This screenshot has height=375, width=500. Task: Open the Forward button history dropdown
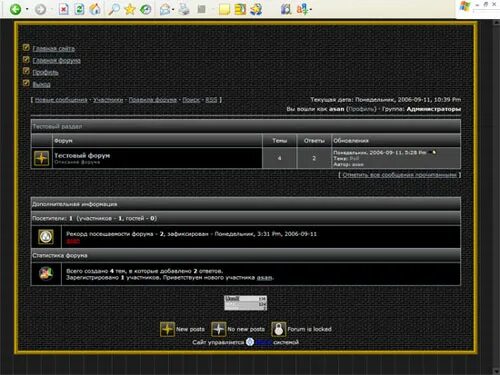click(52, 9)
